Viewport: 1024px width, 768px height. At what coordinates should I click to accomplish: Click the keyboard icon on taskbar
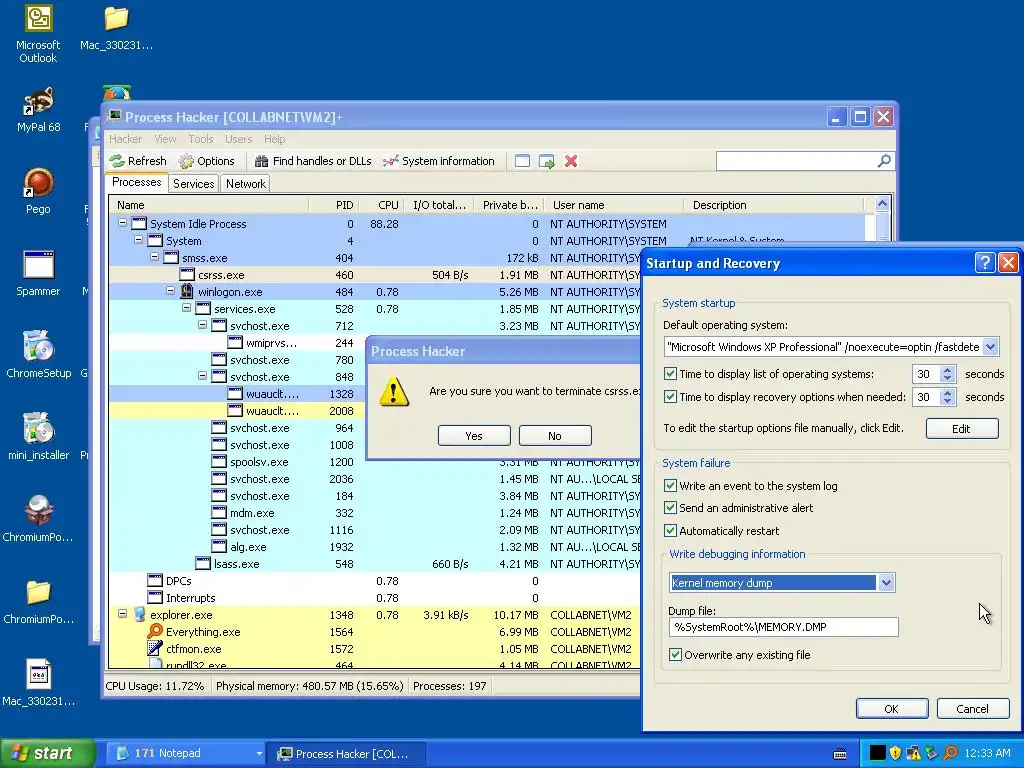[840, 754]
